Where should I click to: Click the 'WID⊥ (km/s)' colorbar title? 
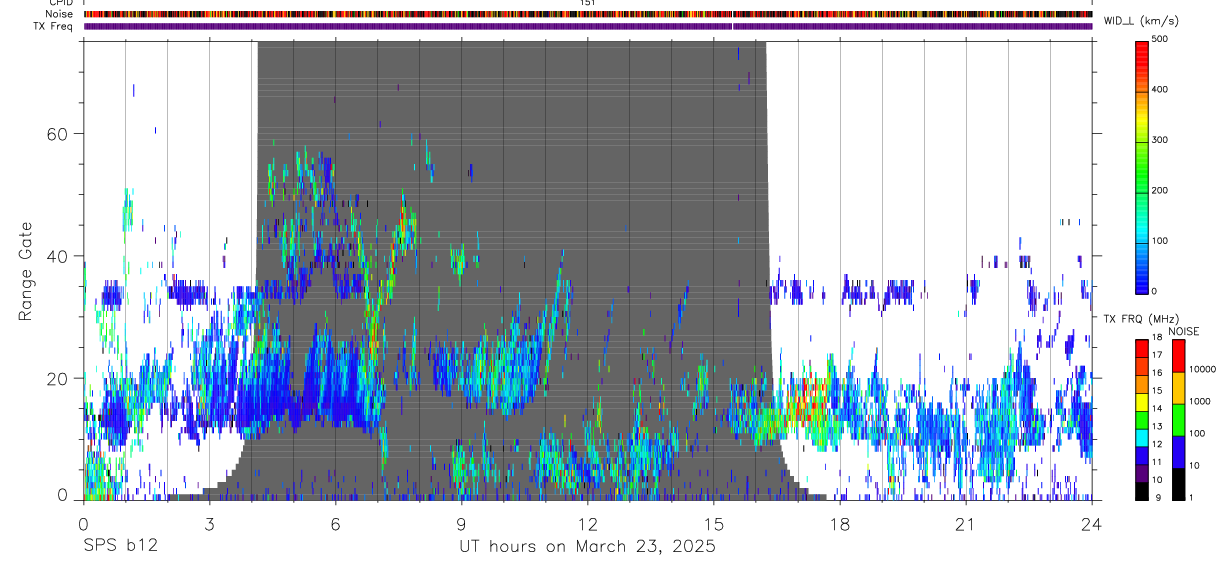pos(1141,21)
